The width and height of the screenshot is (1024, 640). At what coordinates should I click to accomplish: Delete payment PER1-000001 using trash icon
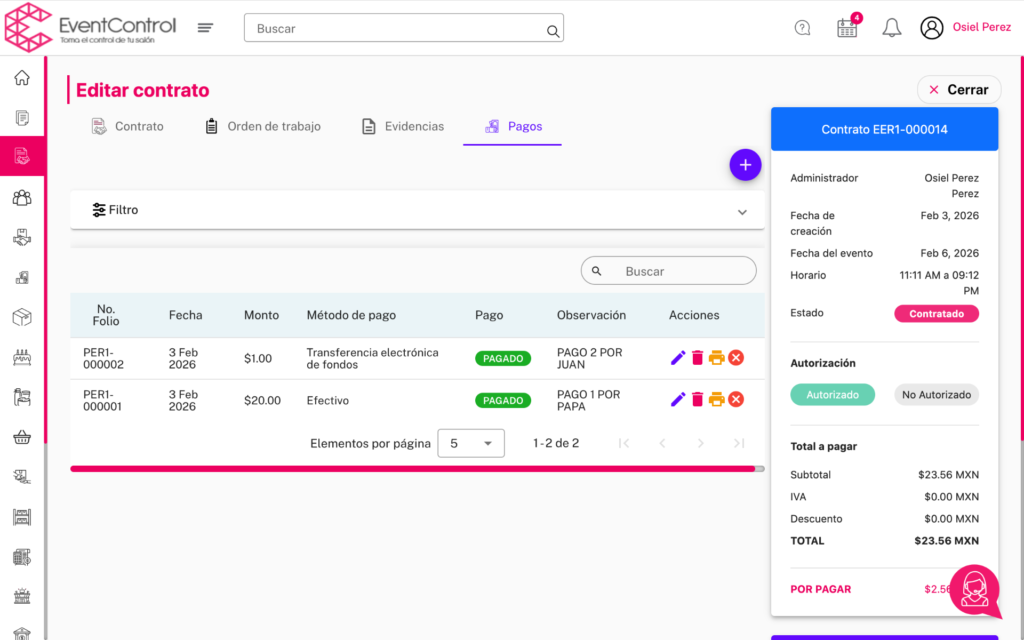point(697,400)
